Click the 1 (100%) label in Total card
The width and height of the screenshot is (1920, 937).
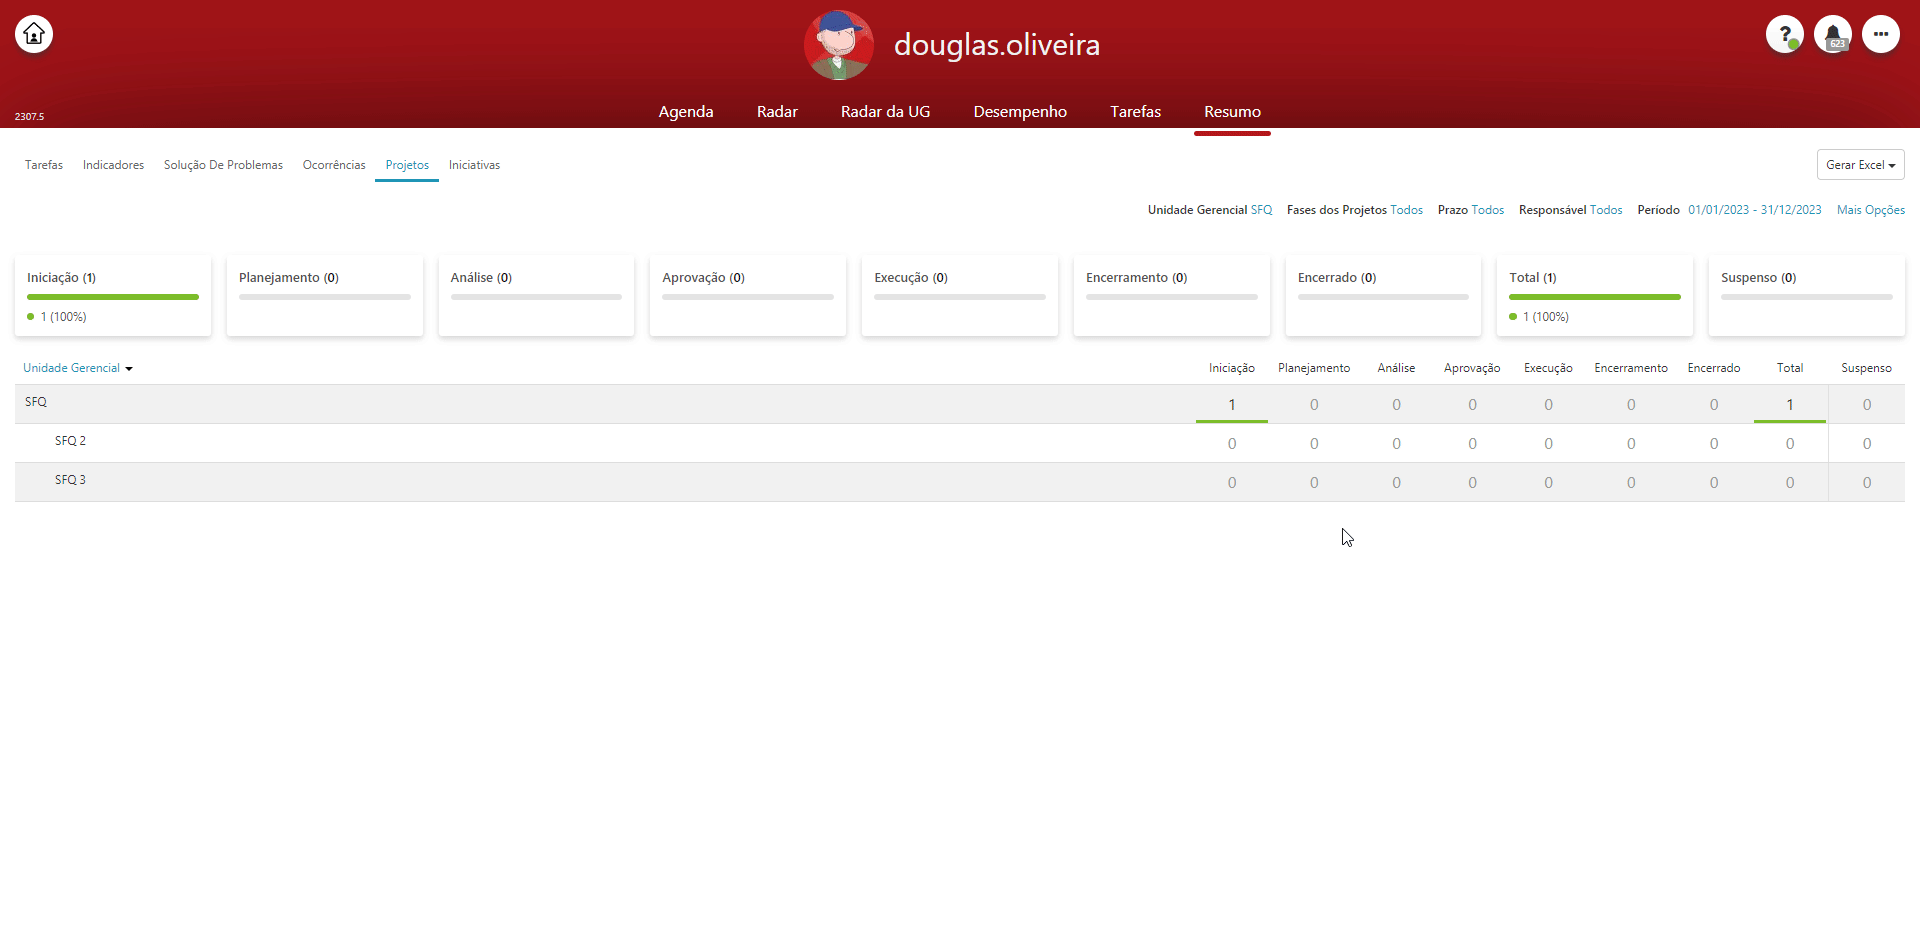[x=1546, y=317]
